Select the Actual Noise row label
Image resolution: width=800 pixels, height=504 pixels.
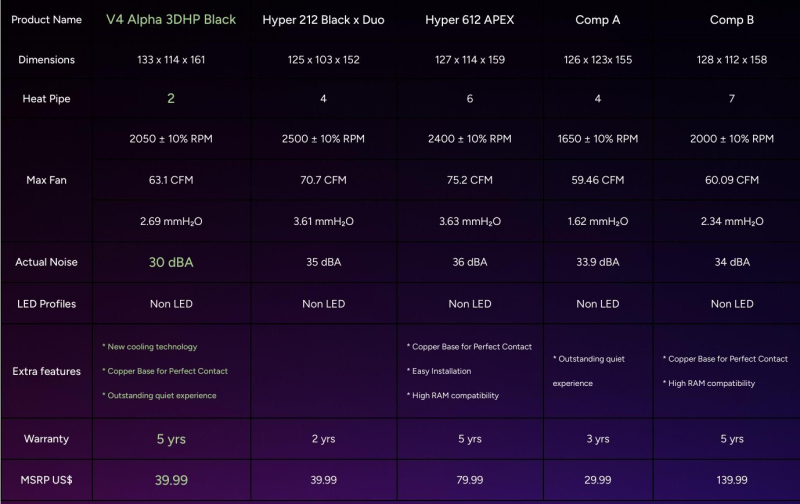(46, 262)
